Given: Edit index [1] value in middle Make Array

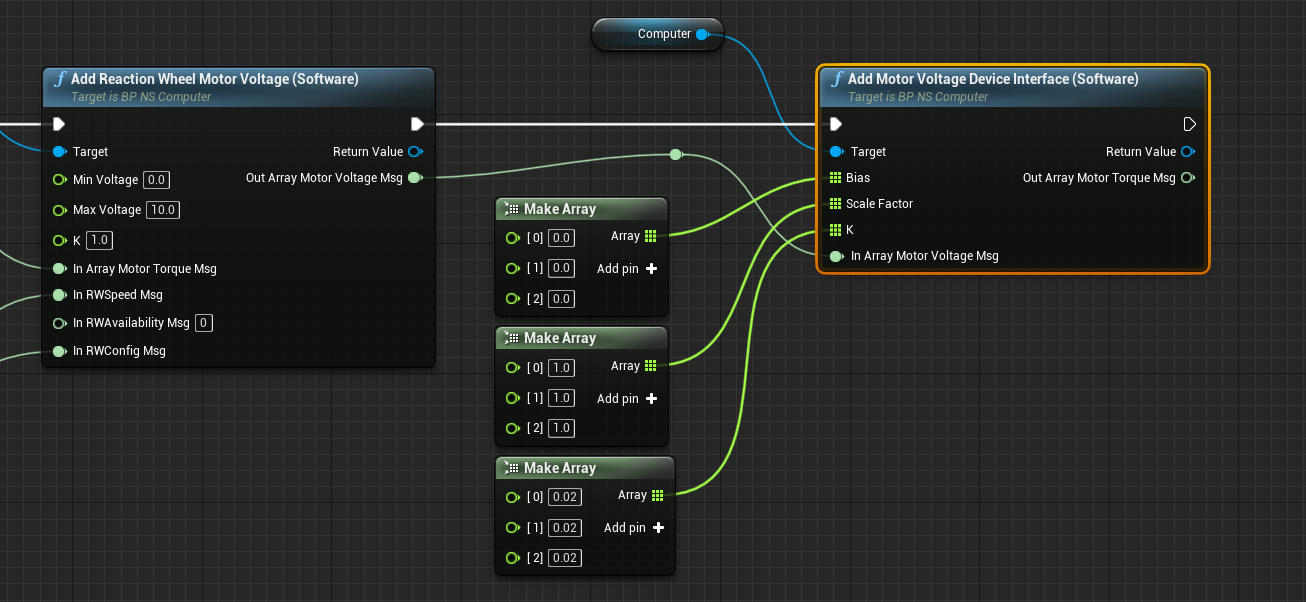Looking at the screenshot, I should click(562, 398).
